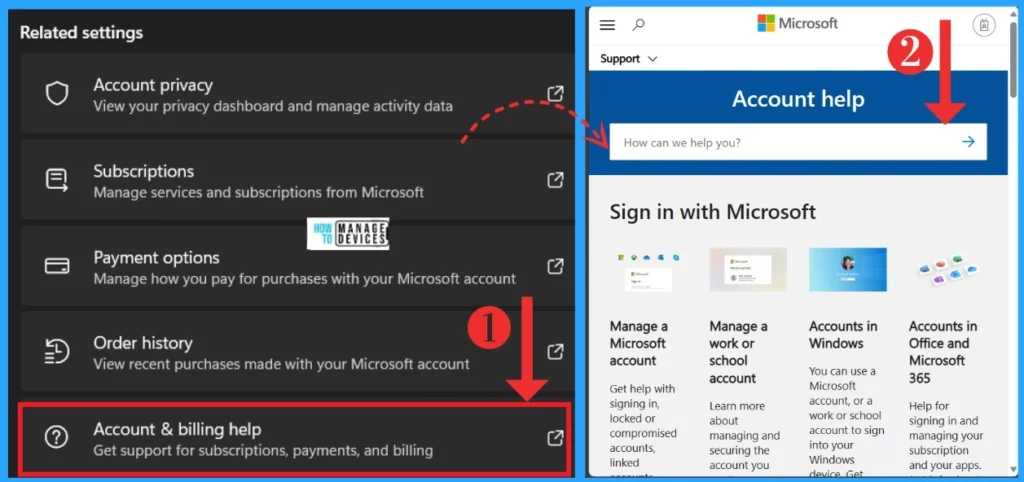Click text 'Get support for subscriptions, payments, and billing'

263,450
